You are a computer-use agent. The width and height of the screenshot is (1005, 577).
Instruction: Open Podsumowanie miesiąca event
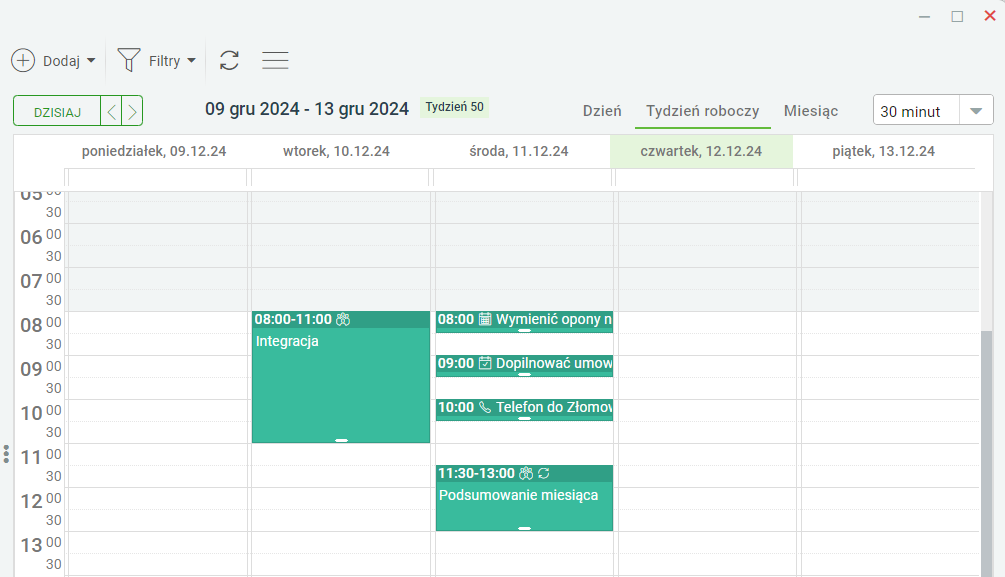[x=524, y=498]
